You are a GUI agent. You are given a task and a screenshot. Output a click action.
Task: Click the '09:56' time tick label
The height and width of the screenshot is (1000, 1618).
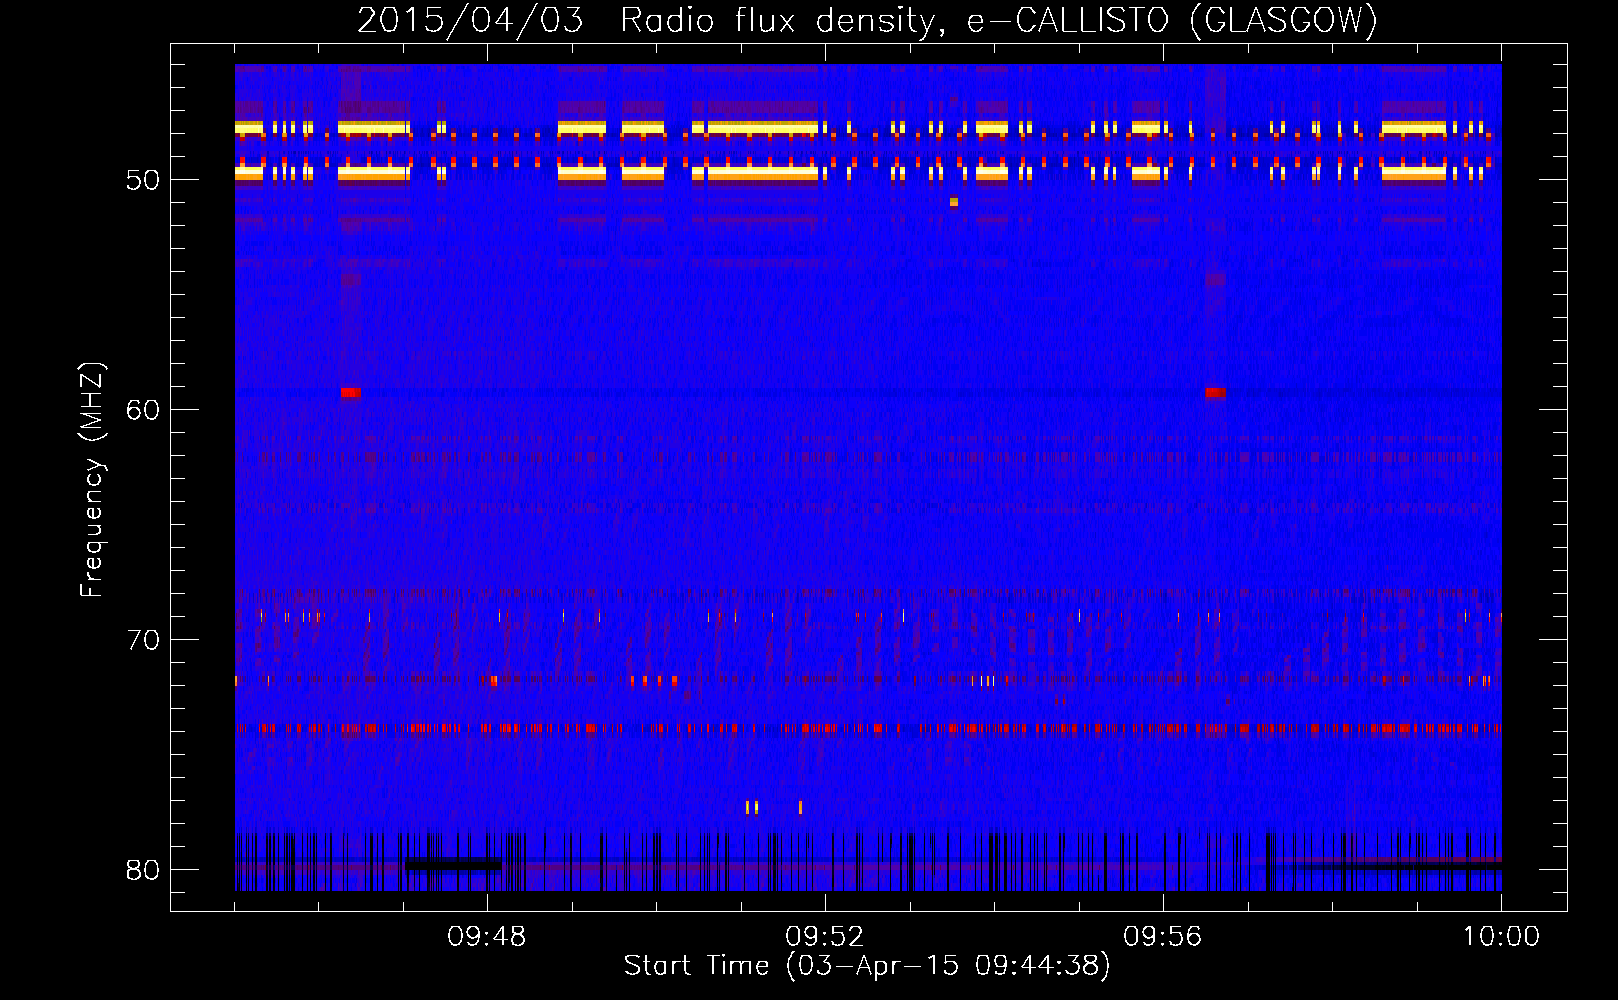1162,937
